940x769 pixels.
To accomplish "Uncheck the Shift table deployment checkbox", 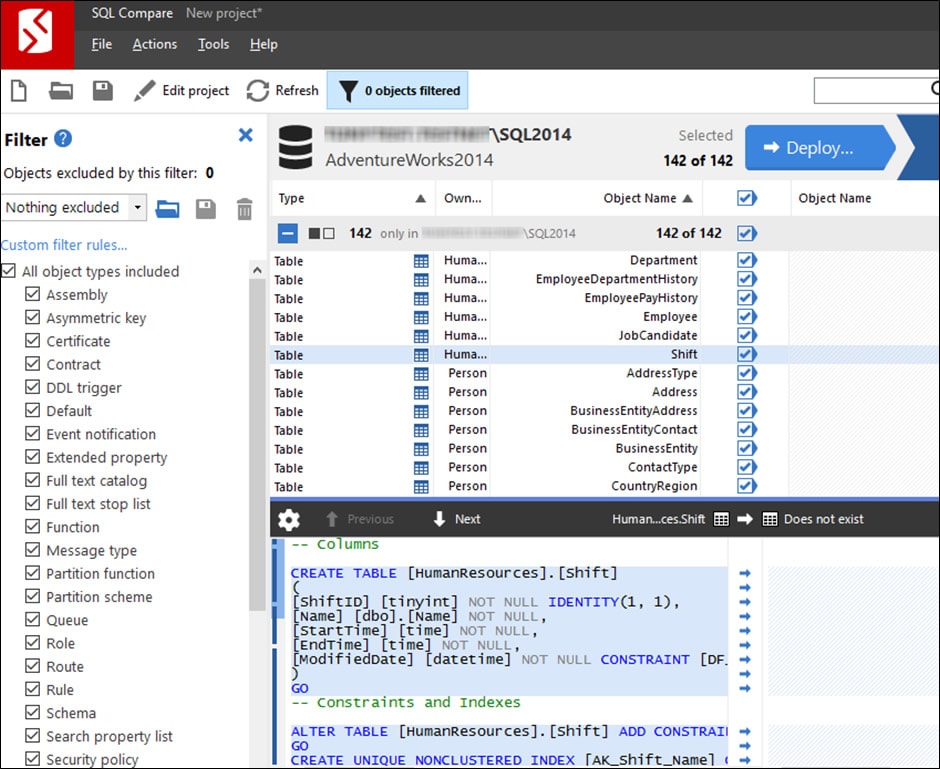I will tap(746, 354).
